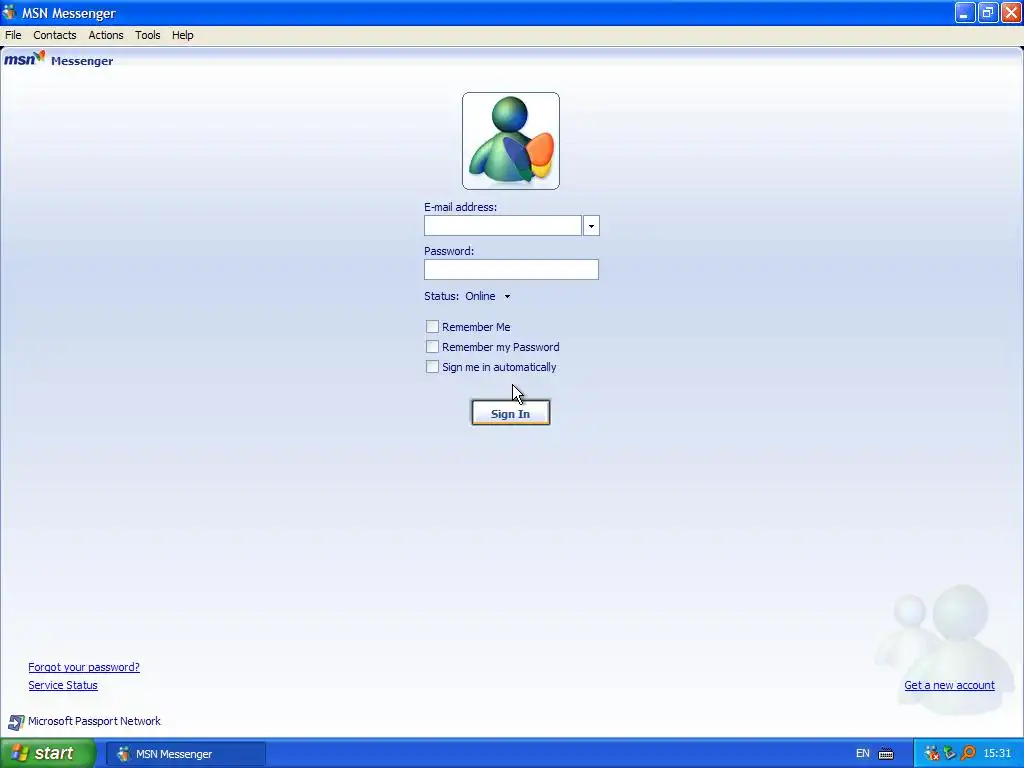Select MSN Messenger taskbar button

click(x=185, y=754)
